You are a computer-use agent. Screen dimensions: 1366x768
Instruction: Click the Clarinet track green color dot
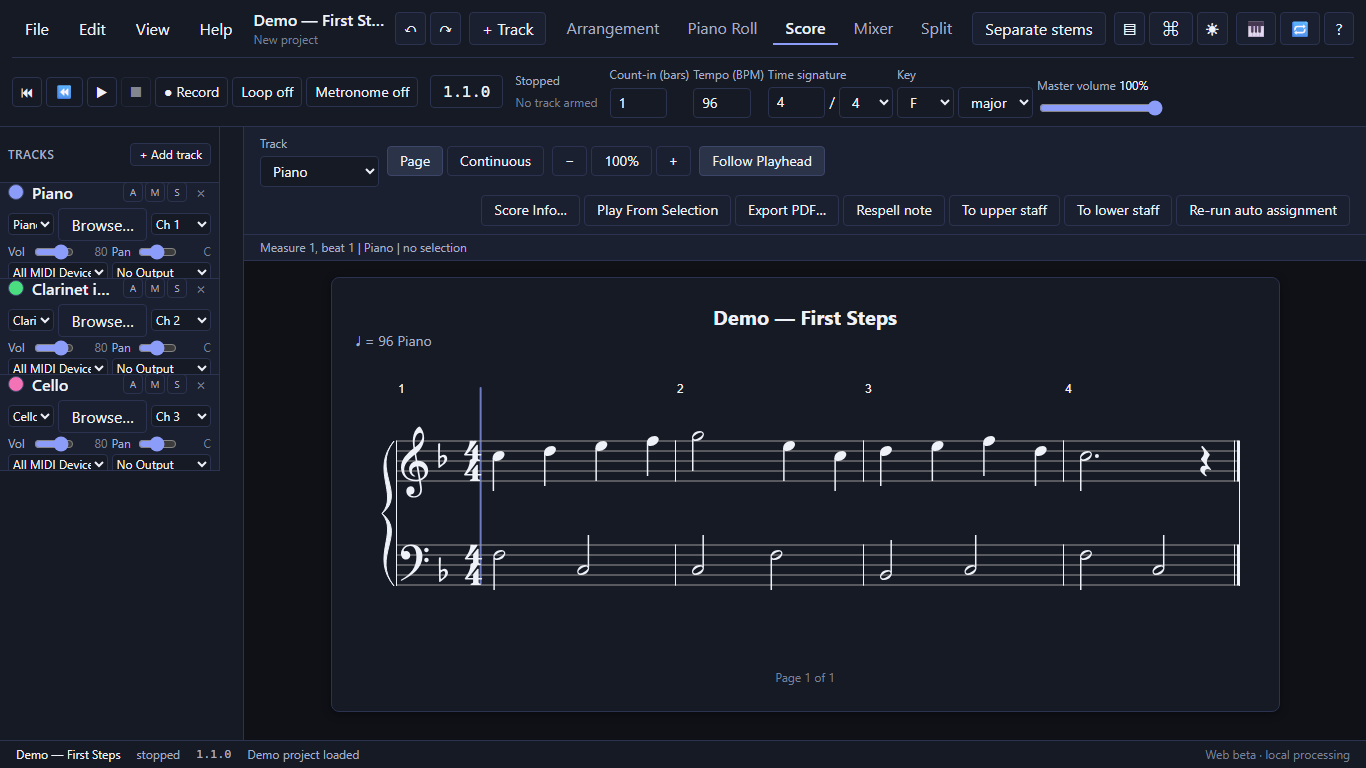[x=16, y=288]
